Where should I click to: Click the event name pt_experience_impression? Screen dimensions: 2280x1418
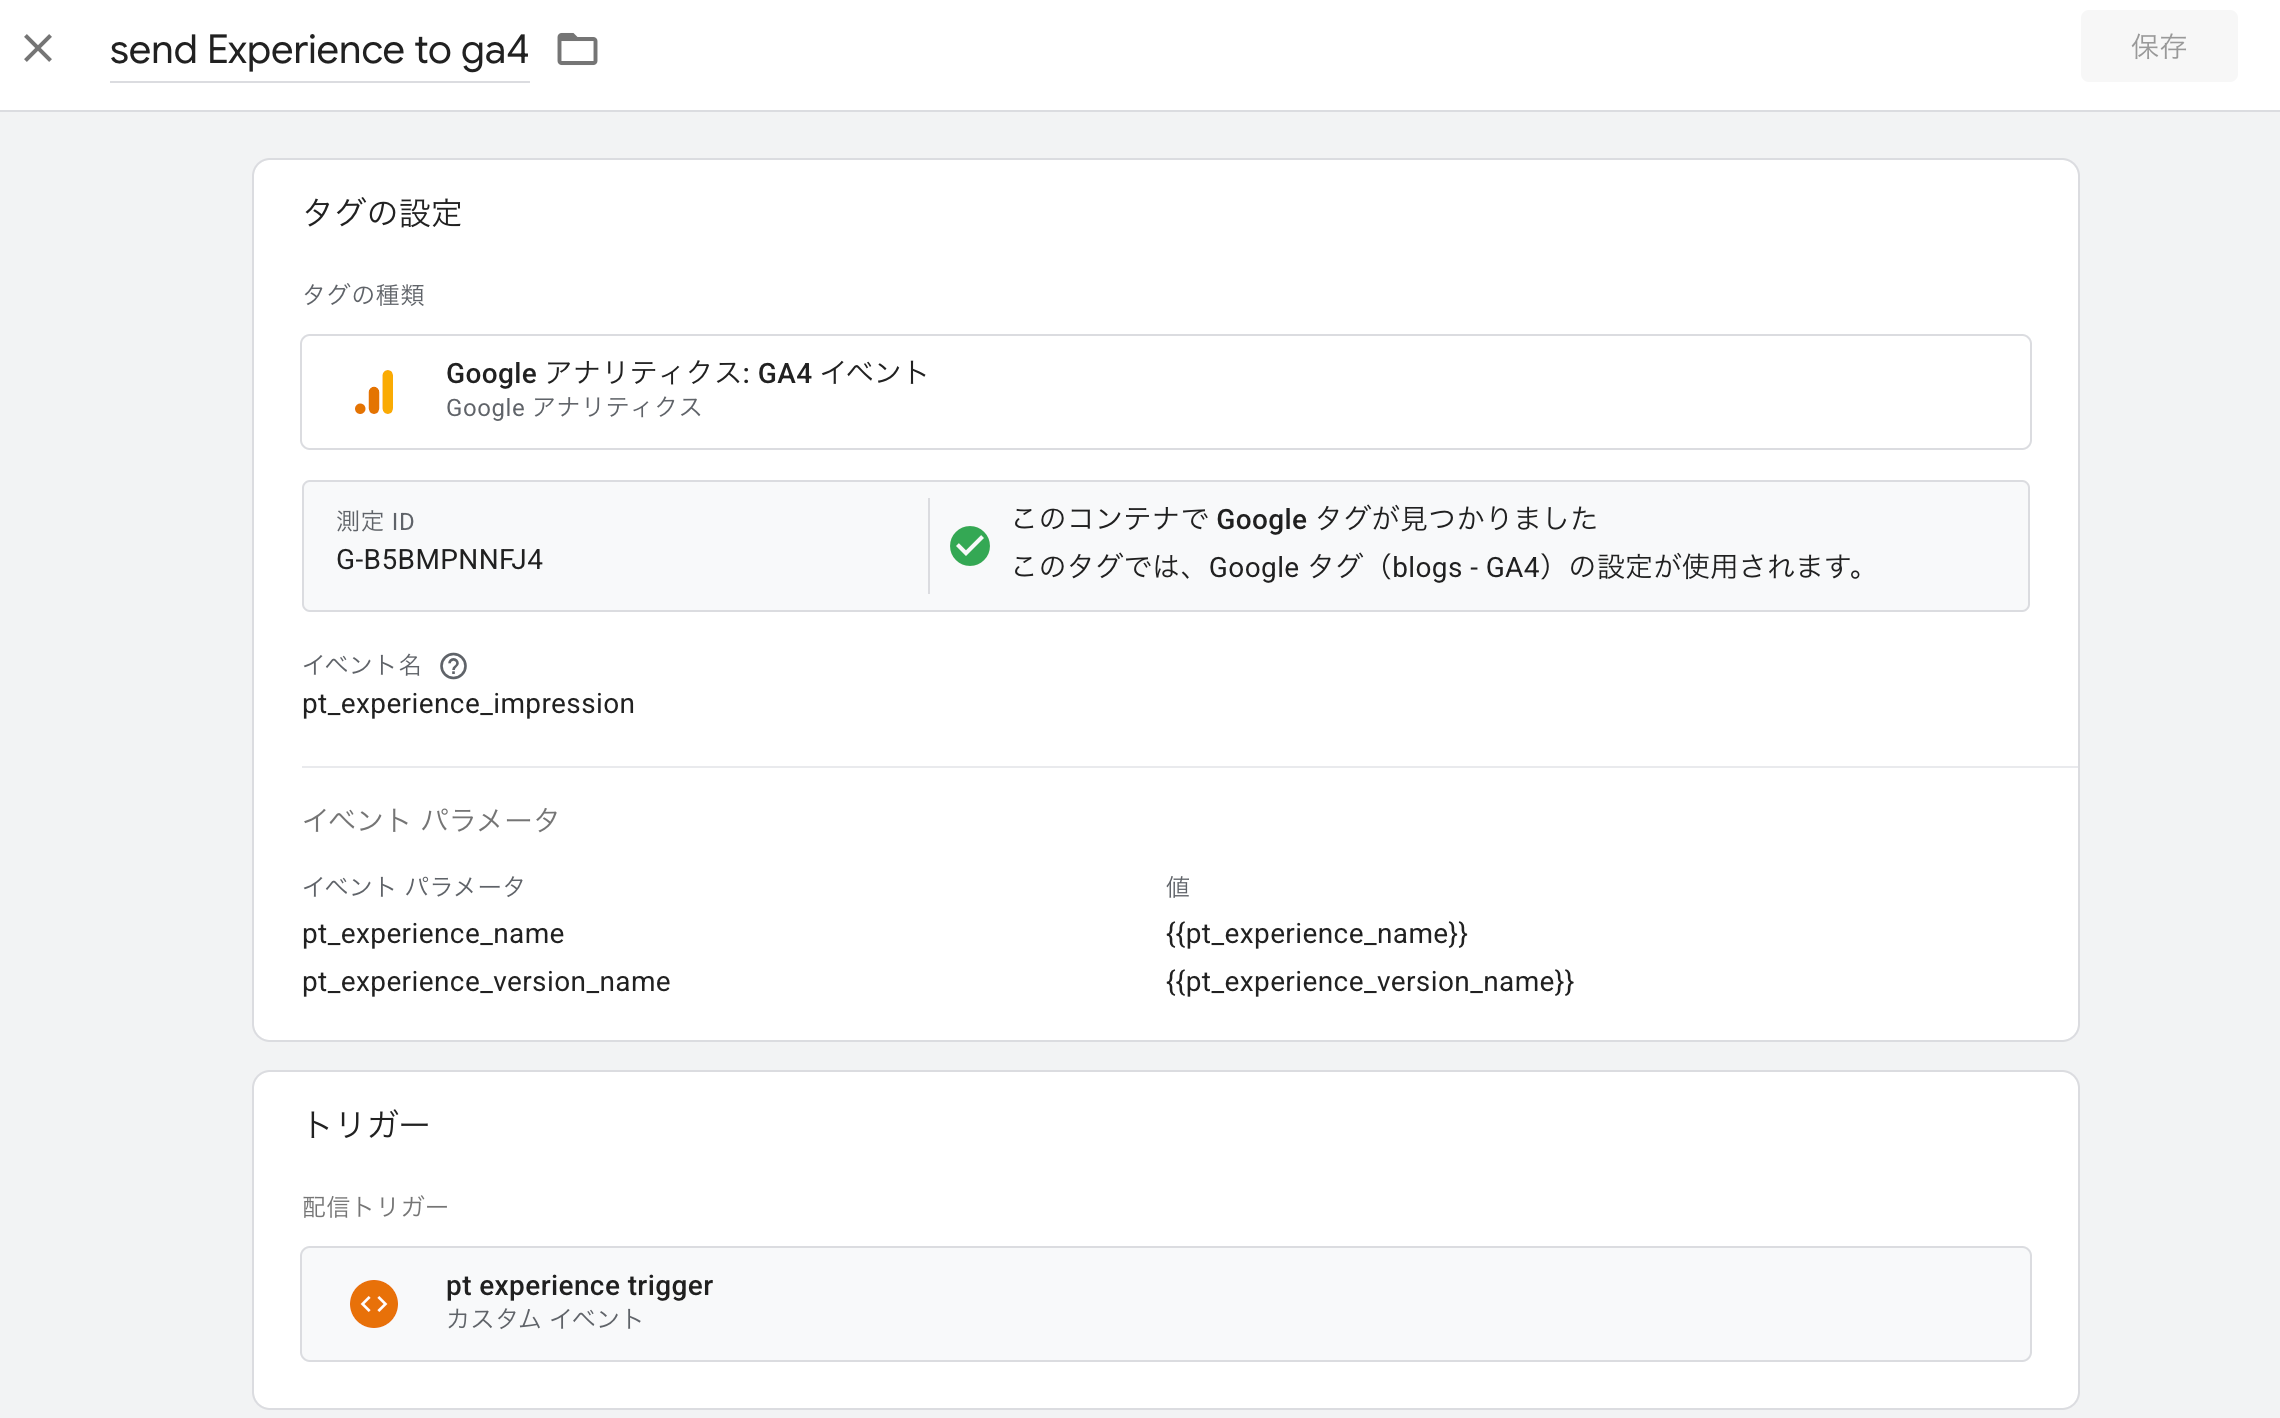point(468,704)
